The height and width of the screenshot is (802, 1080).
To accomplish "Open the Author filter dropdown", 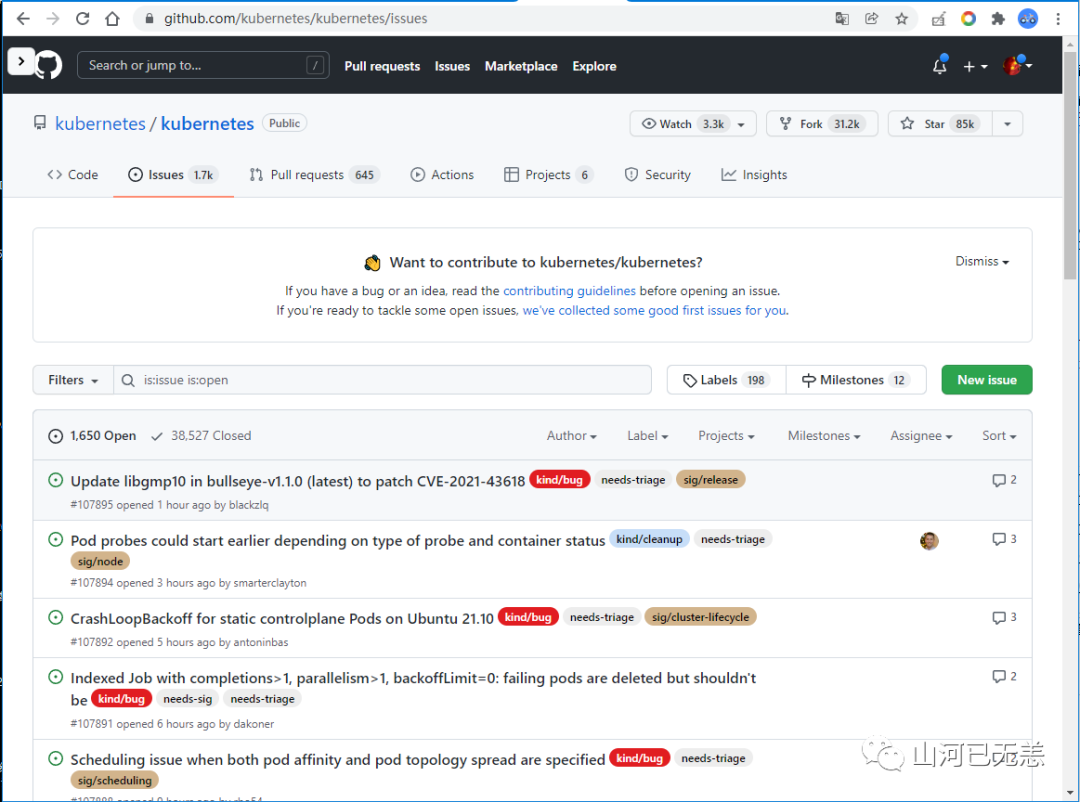I will coord(572,435).
